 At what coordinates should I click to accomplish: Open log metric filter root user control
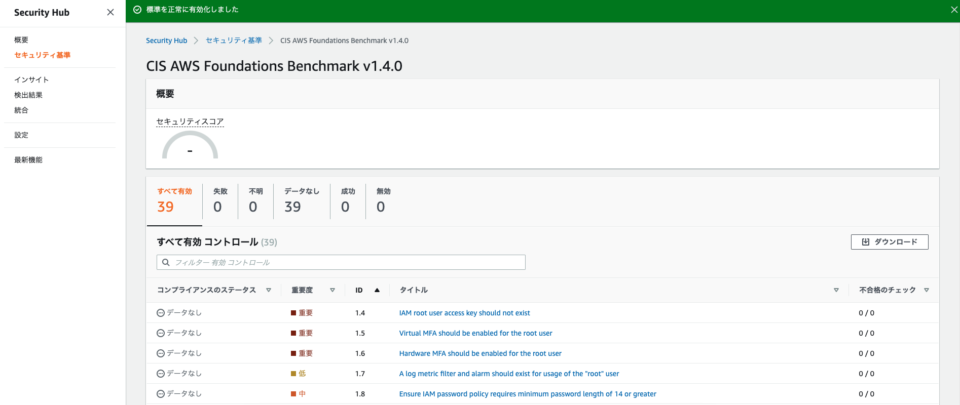coord(509,374)
